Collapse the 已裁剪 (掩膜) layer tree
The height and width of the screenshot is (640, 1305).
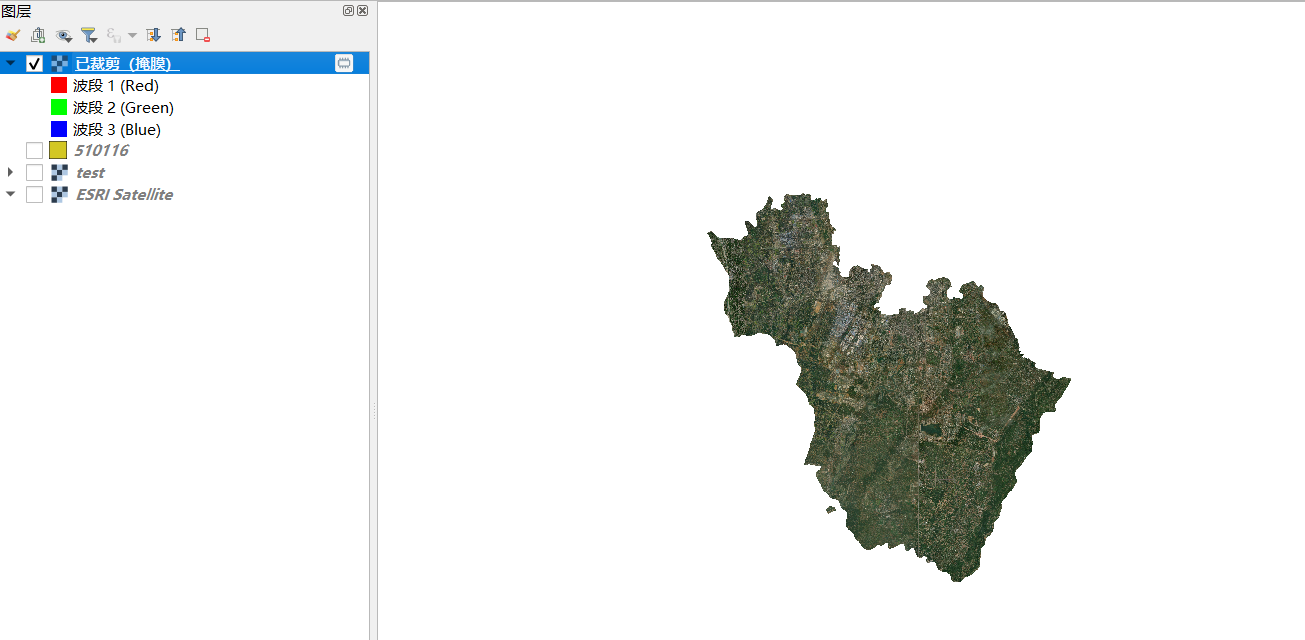tap(11, 63)
